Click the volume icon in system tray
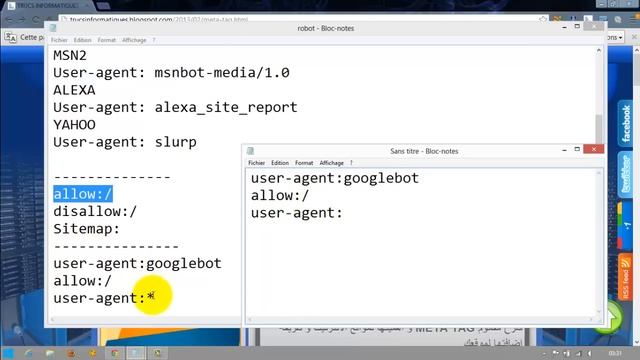 pyautogui.click(x=589, y=353)
